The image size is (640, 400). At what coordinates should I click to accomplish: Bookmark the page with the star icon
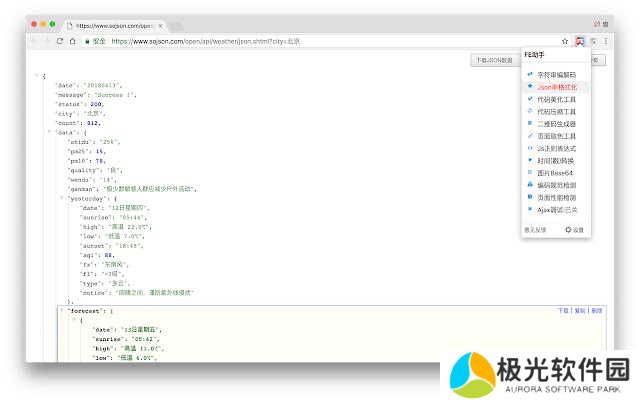(x=566, y=41)
